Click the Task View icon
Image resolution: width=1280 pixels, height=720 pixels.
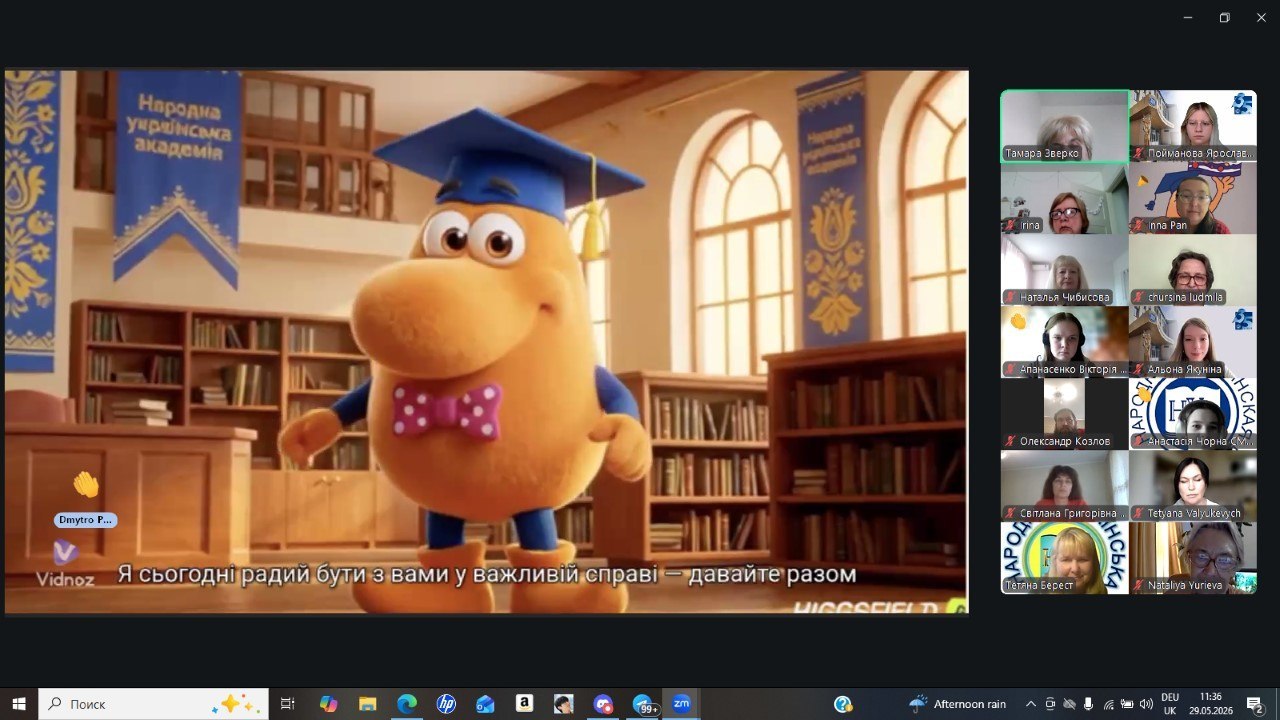coord(288,704)
